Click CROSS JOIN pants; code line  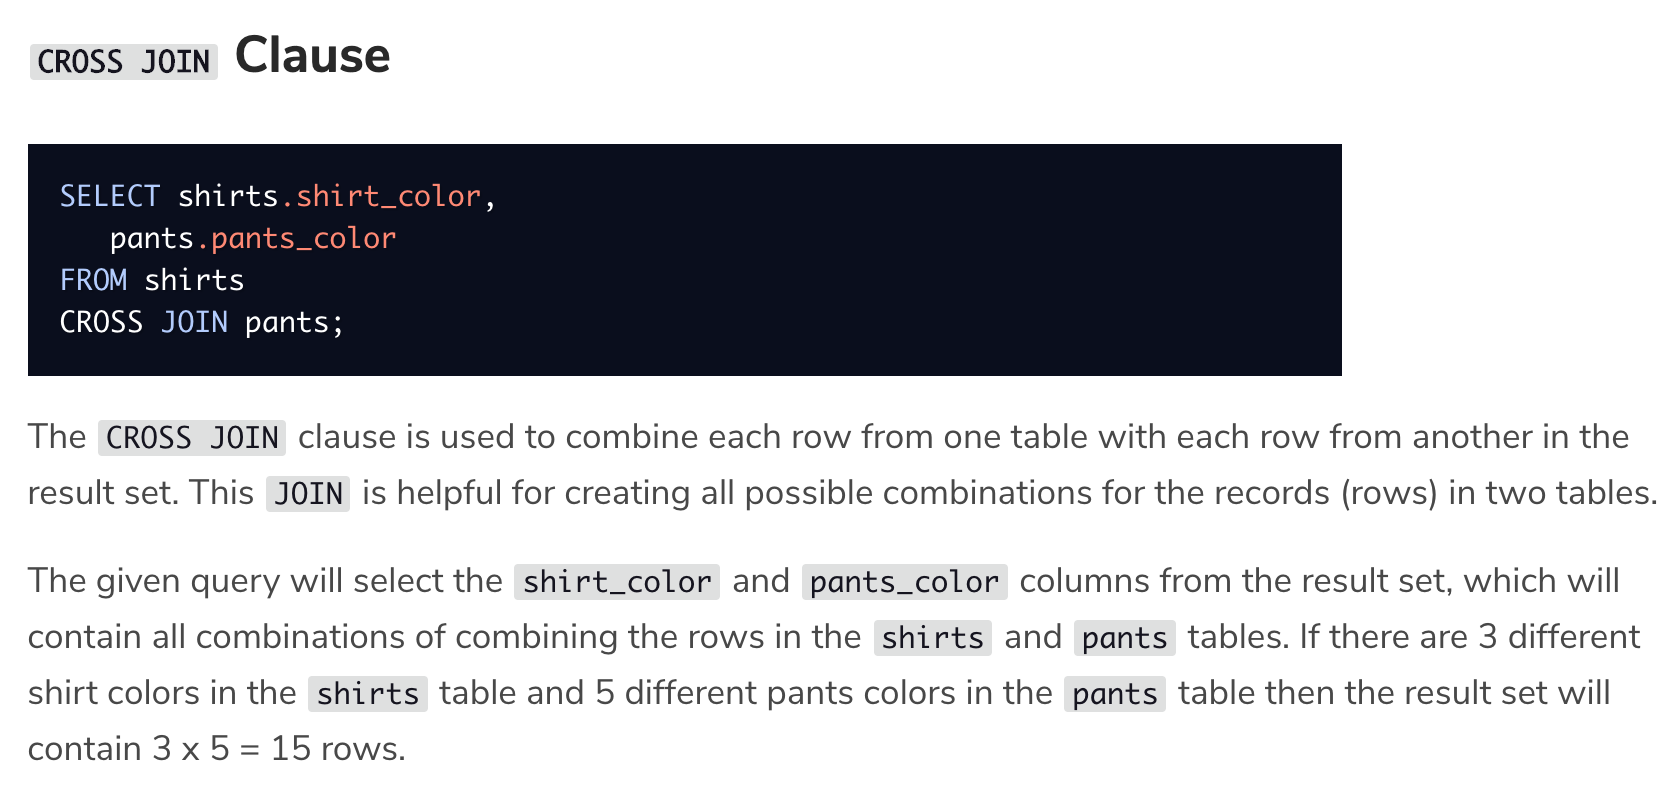(x=202, y=322)
